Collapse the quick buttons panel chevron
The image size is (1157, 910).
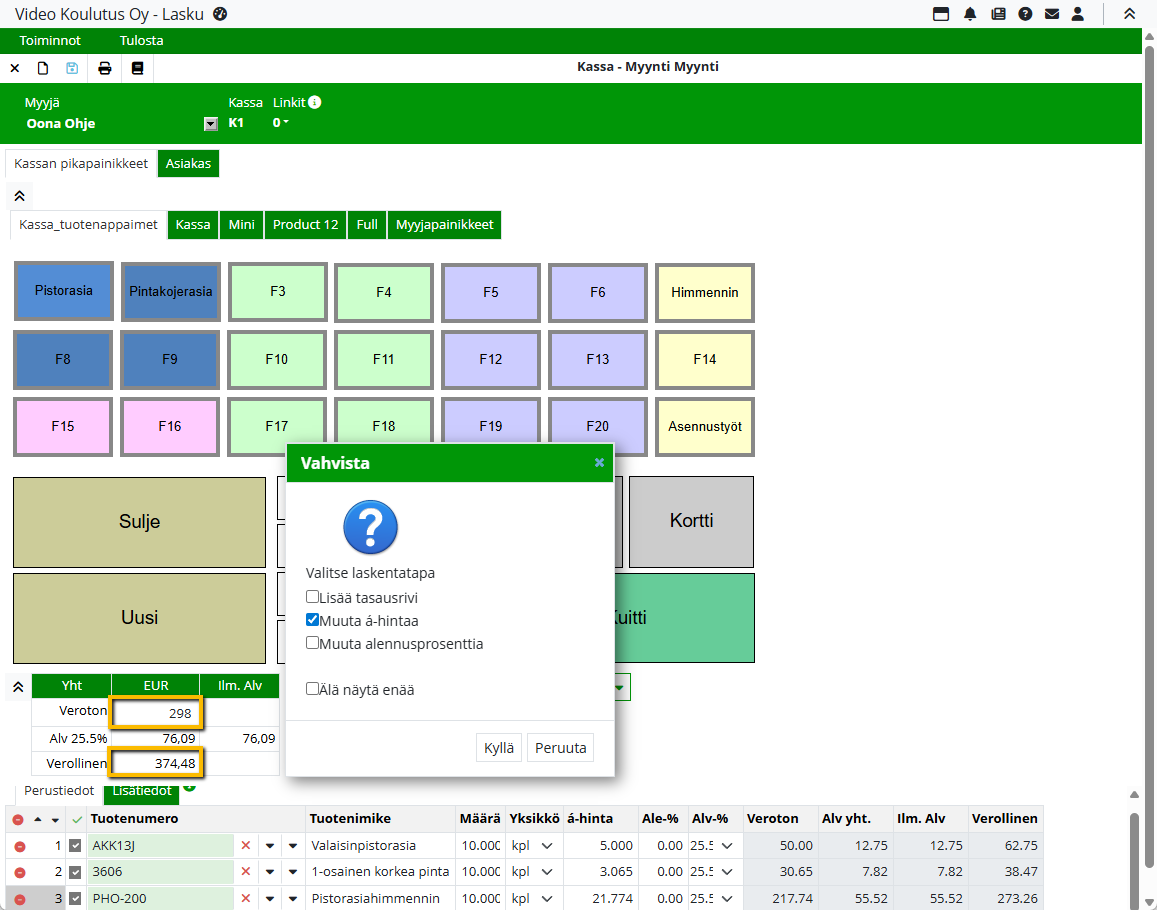[x=19, y=195]
